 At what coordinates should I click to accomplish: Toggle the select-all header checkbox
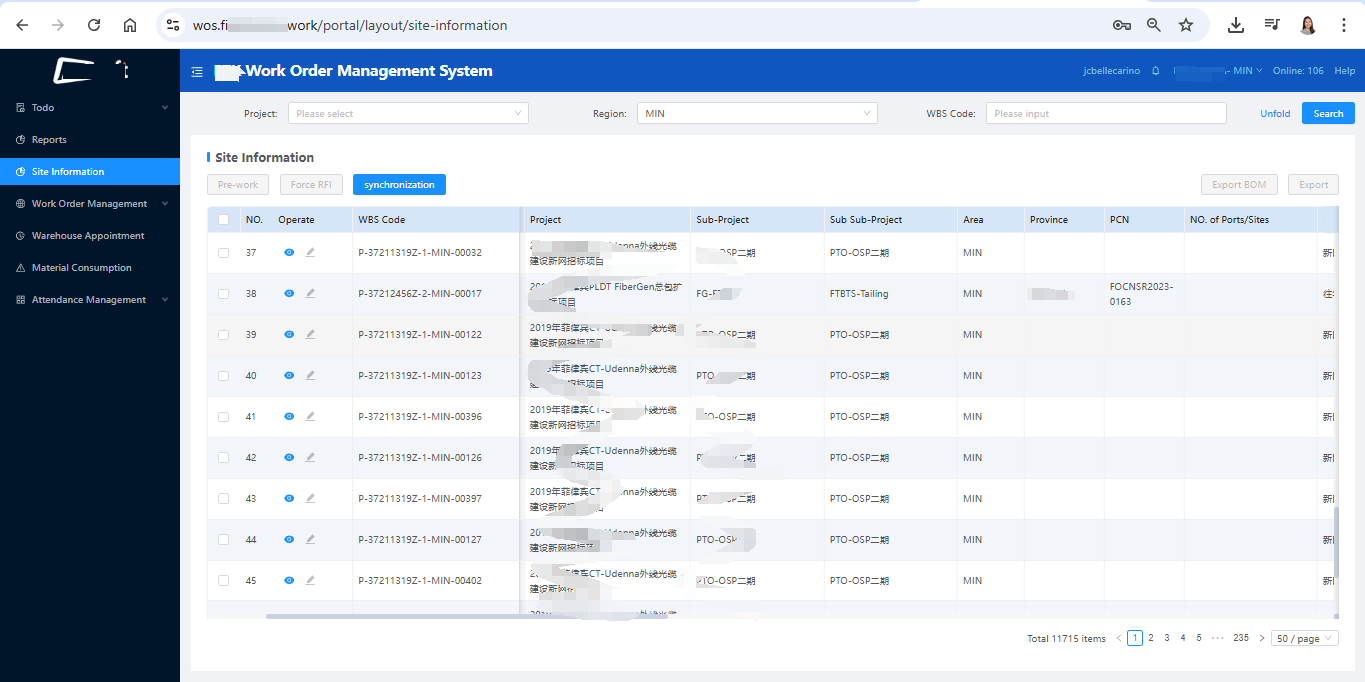223,220
